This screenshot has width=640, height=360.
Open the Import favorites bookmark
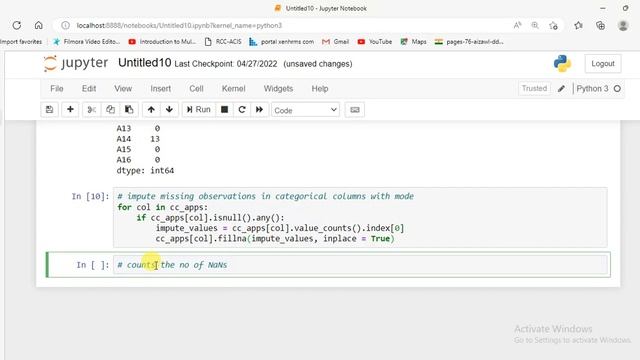pyautogui.click(x=21, y=42)
